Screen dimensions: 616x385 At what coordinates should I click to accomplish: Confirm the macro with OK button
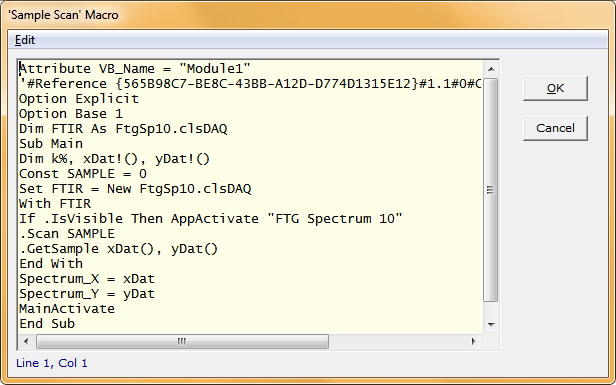pyautogui.click(x=555, y=88)
